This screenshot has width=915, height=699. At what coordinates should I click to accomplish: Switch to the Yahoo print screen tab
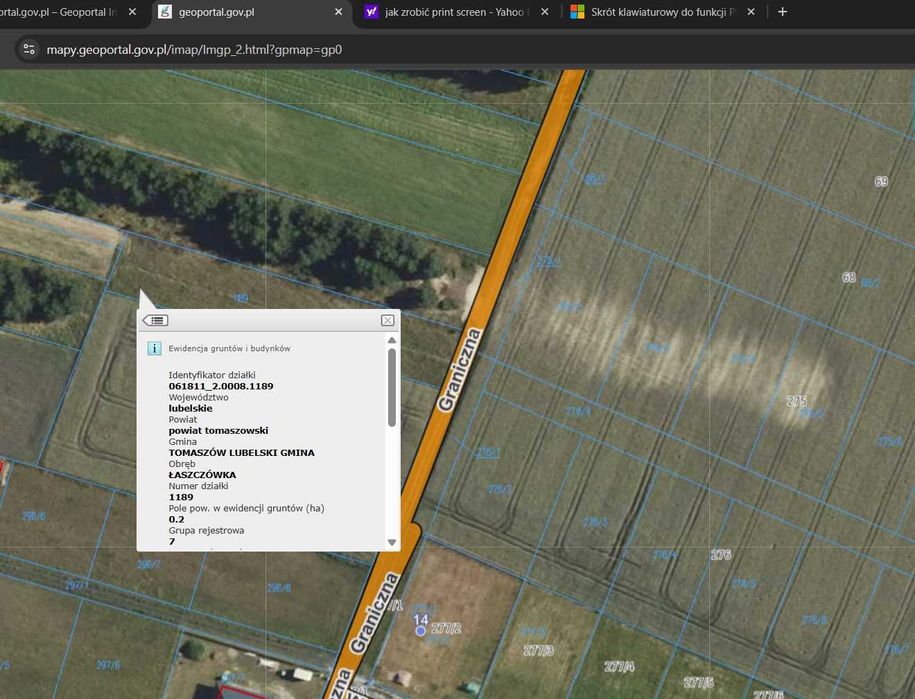[455, 12]
